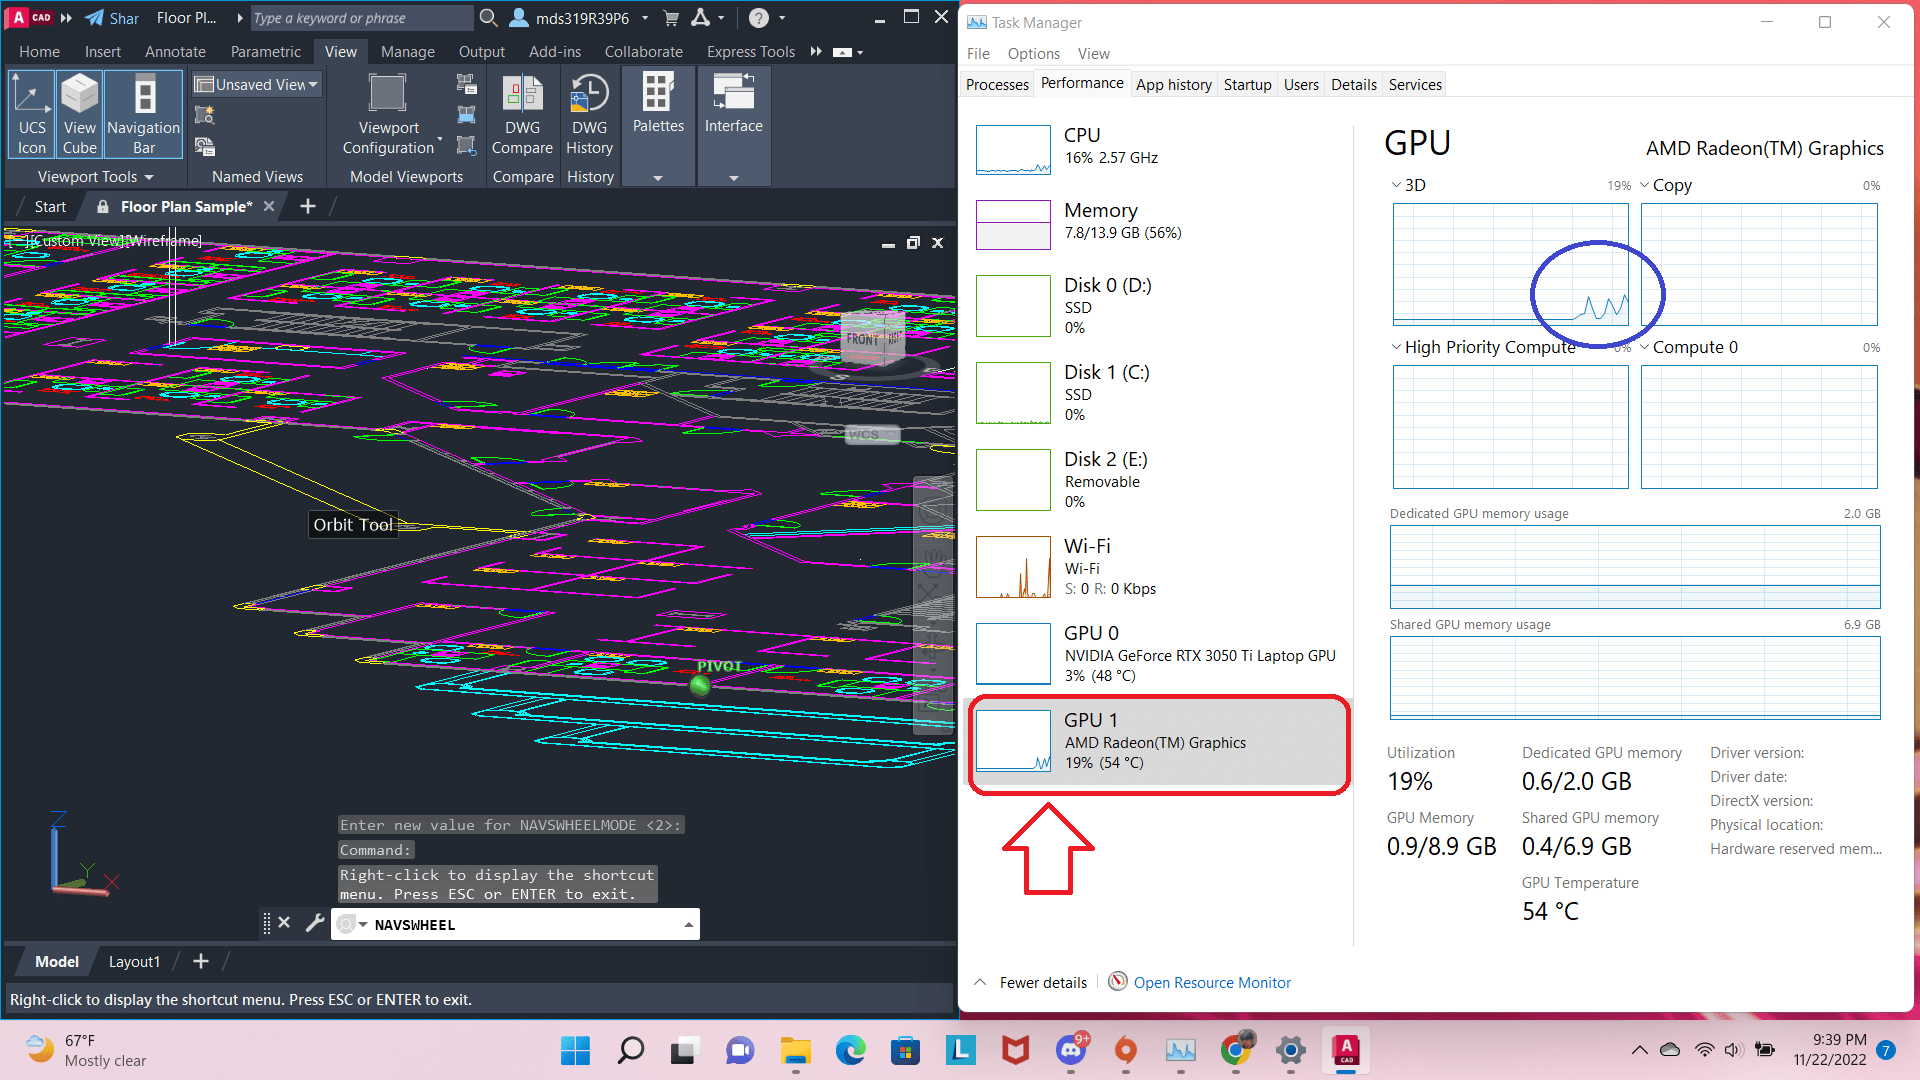The image size is (1920, 1080).
Task: Toggle the View Cube display
Action: coord(79,113)
